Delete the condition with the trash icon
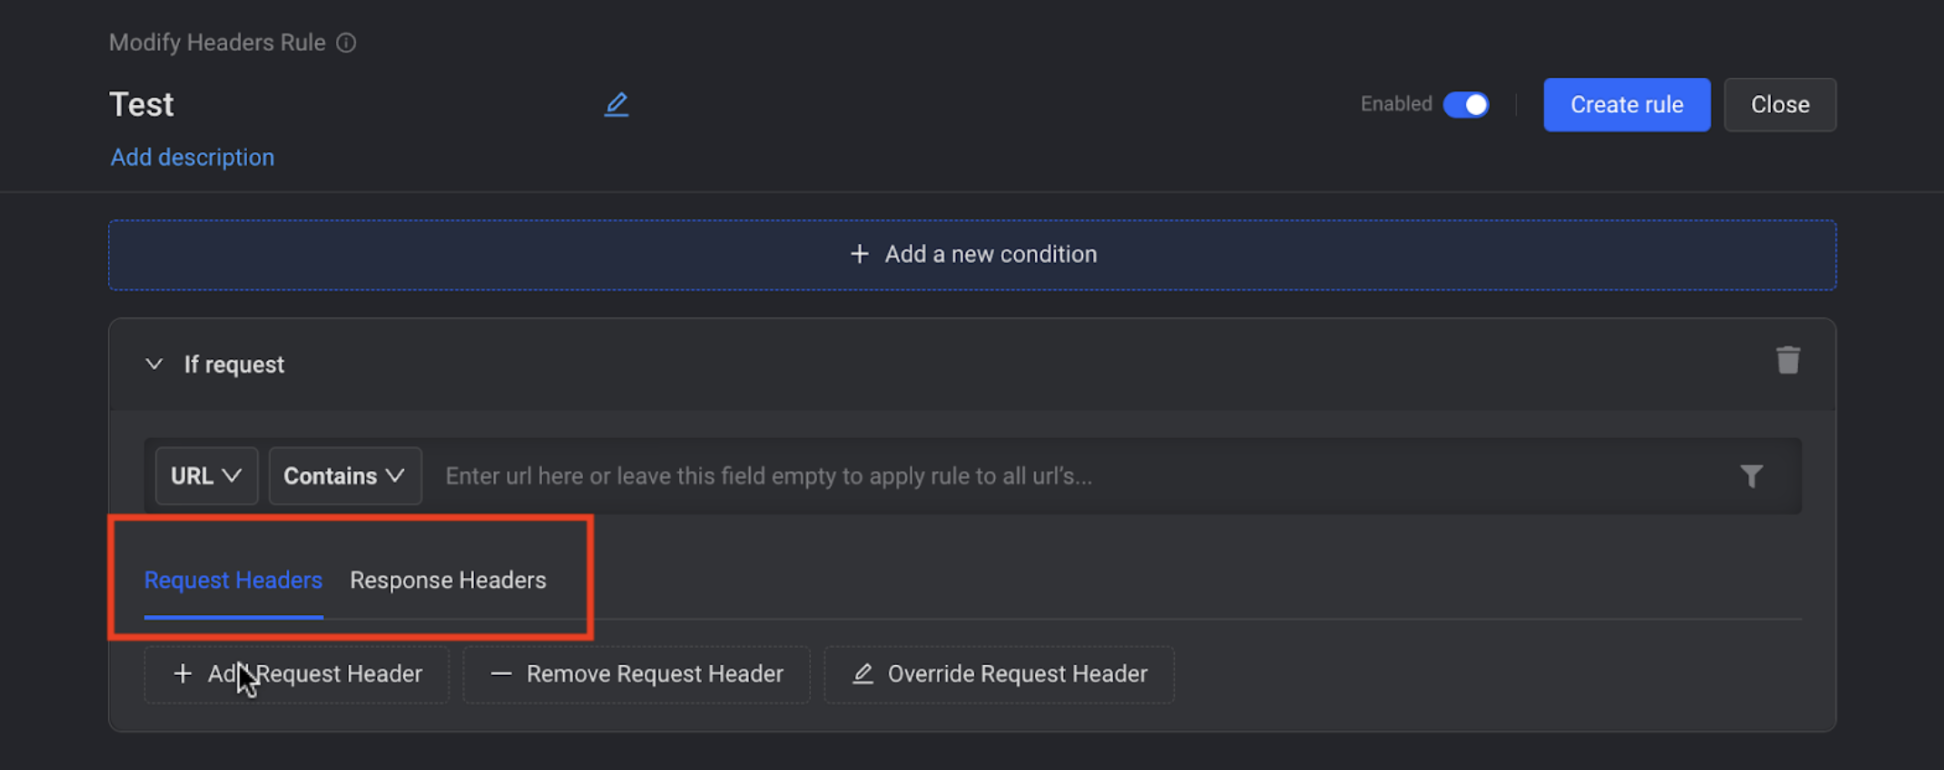1944x770 pixels. (1788, 360)
